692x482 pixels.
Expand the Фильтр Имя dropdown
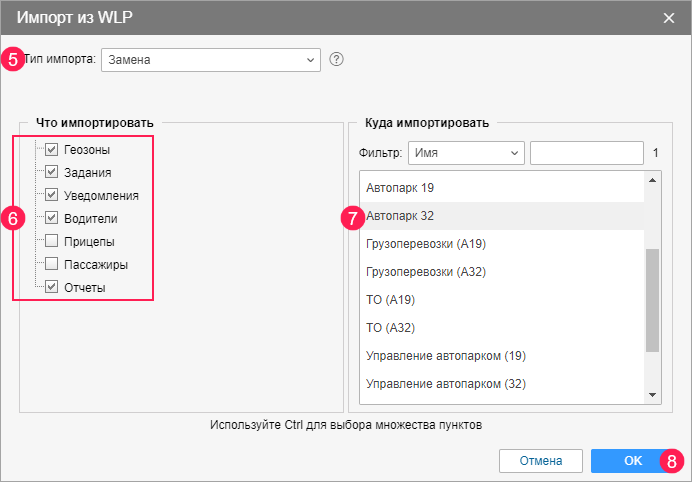point(466,153)
